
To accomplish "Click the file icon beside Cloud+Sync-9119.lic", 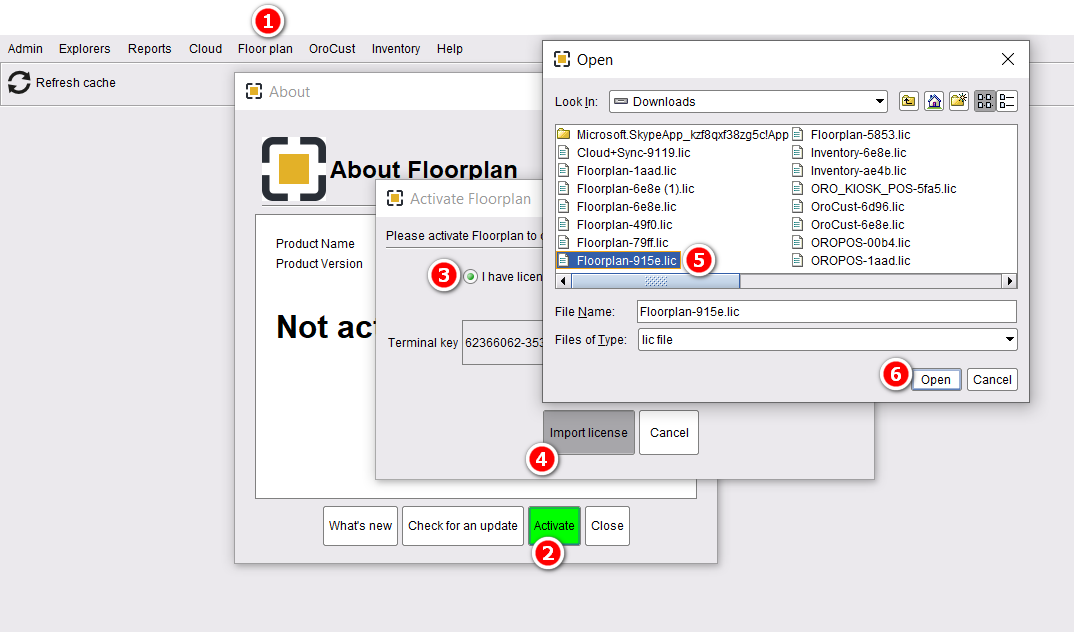I will pyautogui.click(x=564, y=152).
